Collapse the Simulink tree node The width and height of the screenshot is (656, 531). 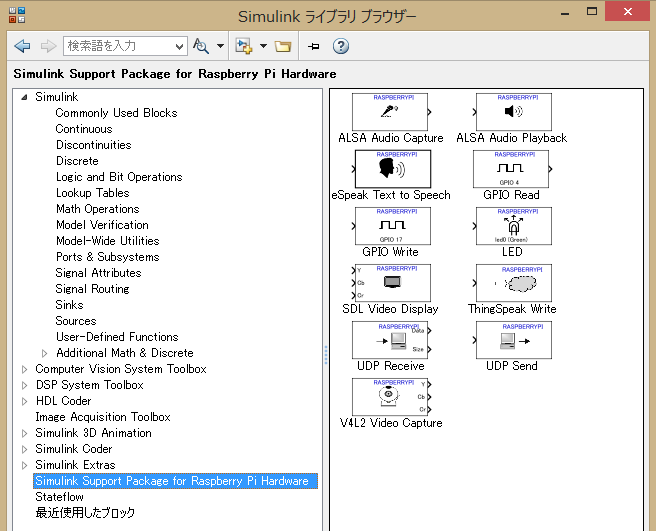pyautogui.click(x=25, y=97)
